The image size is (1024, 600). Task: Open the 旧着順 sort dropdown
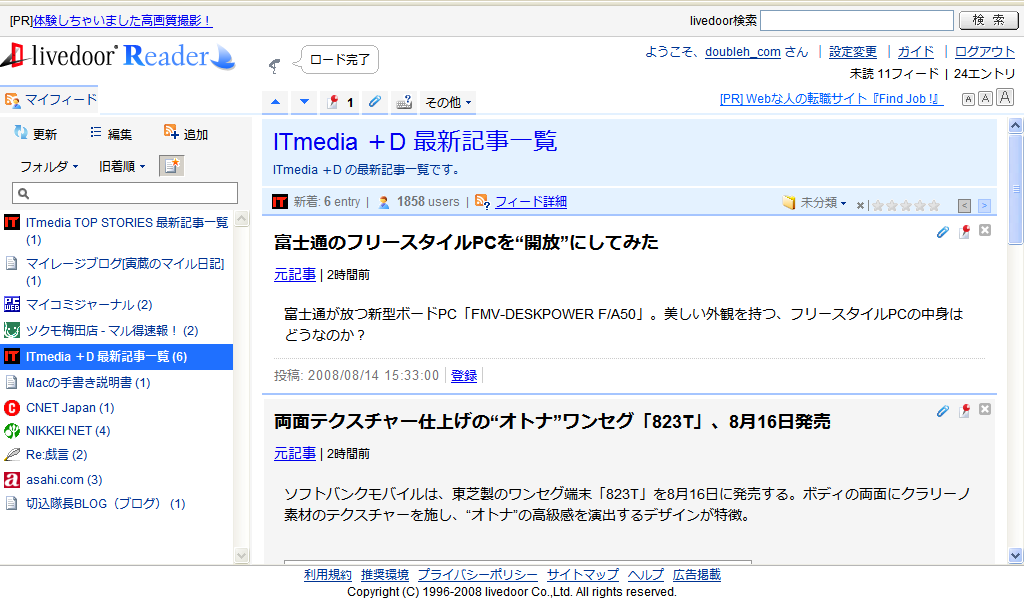click(122, 166)
